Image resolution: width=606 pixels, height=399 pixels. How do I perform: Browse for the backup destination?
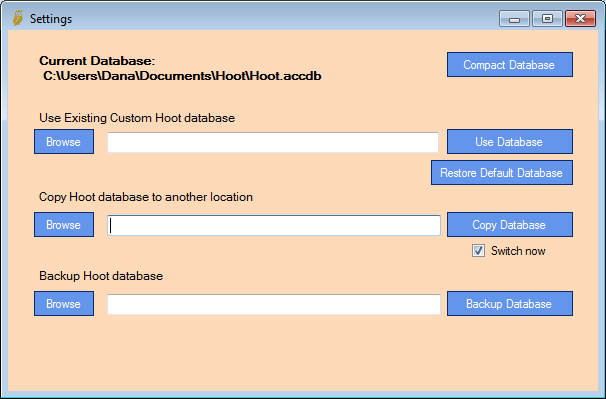click(x=64, y=304)
